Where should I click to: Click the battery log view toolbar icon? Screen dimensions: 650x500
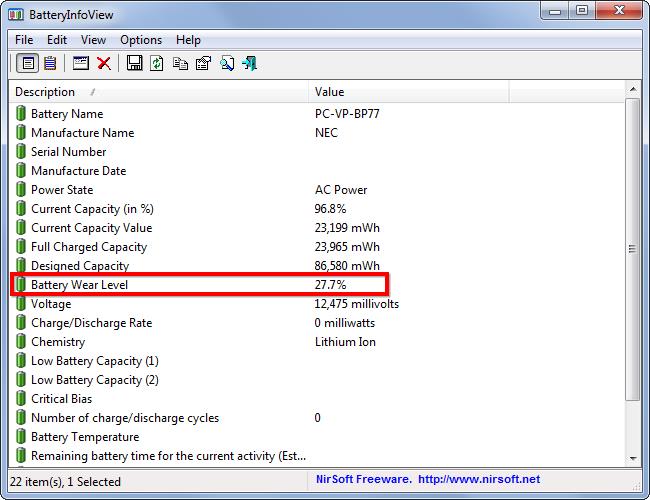49,63
